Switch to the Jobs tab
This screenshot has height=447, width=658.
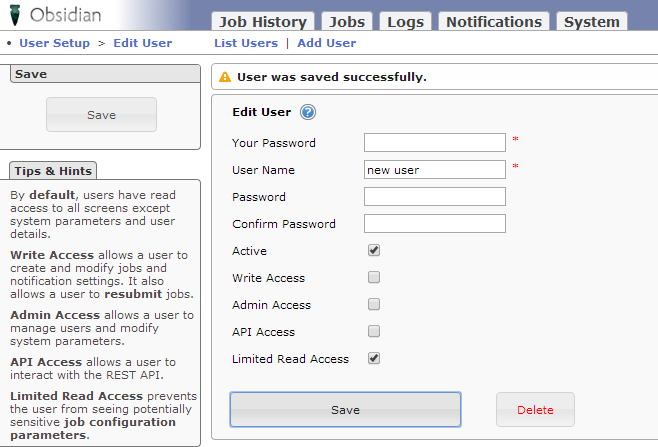tap(347, 22)
